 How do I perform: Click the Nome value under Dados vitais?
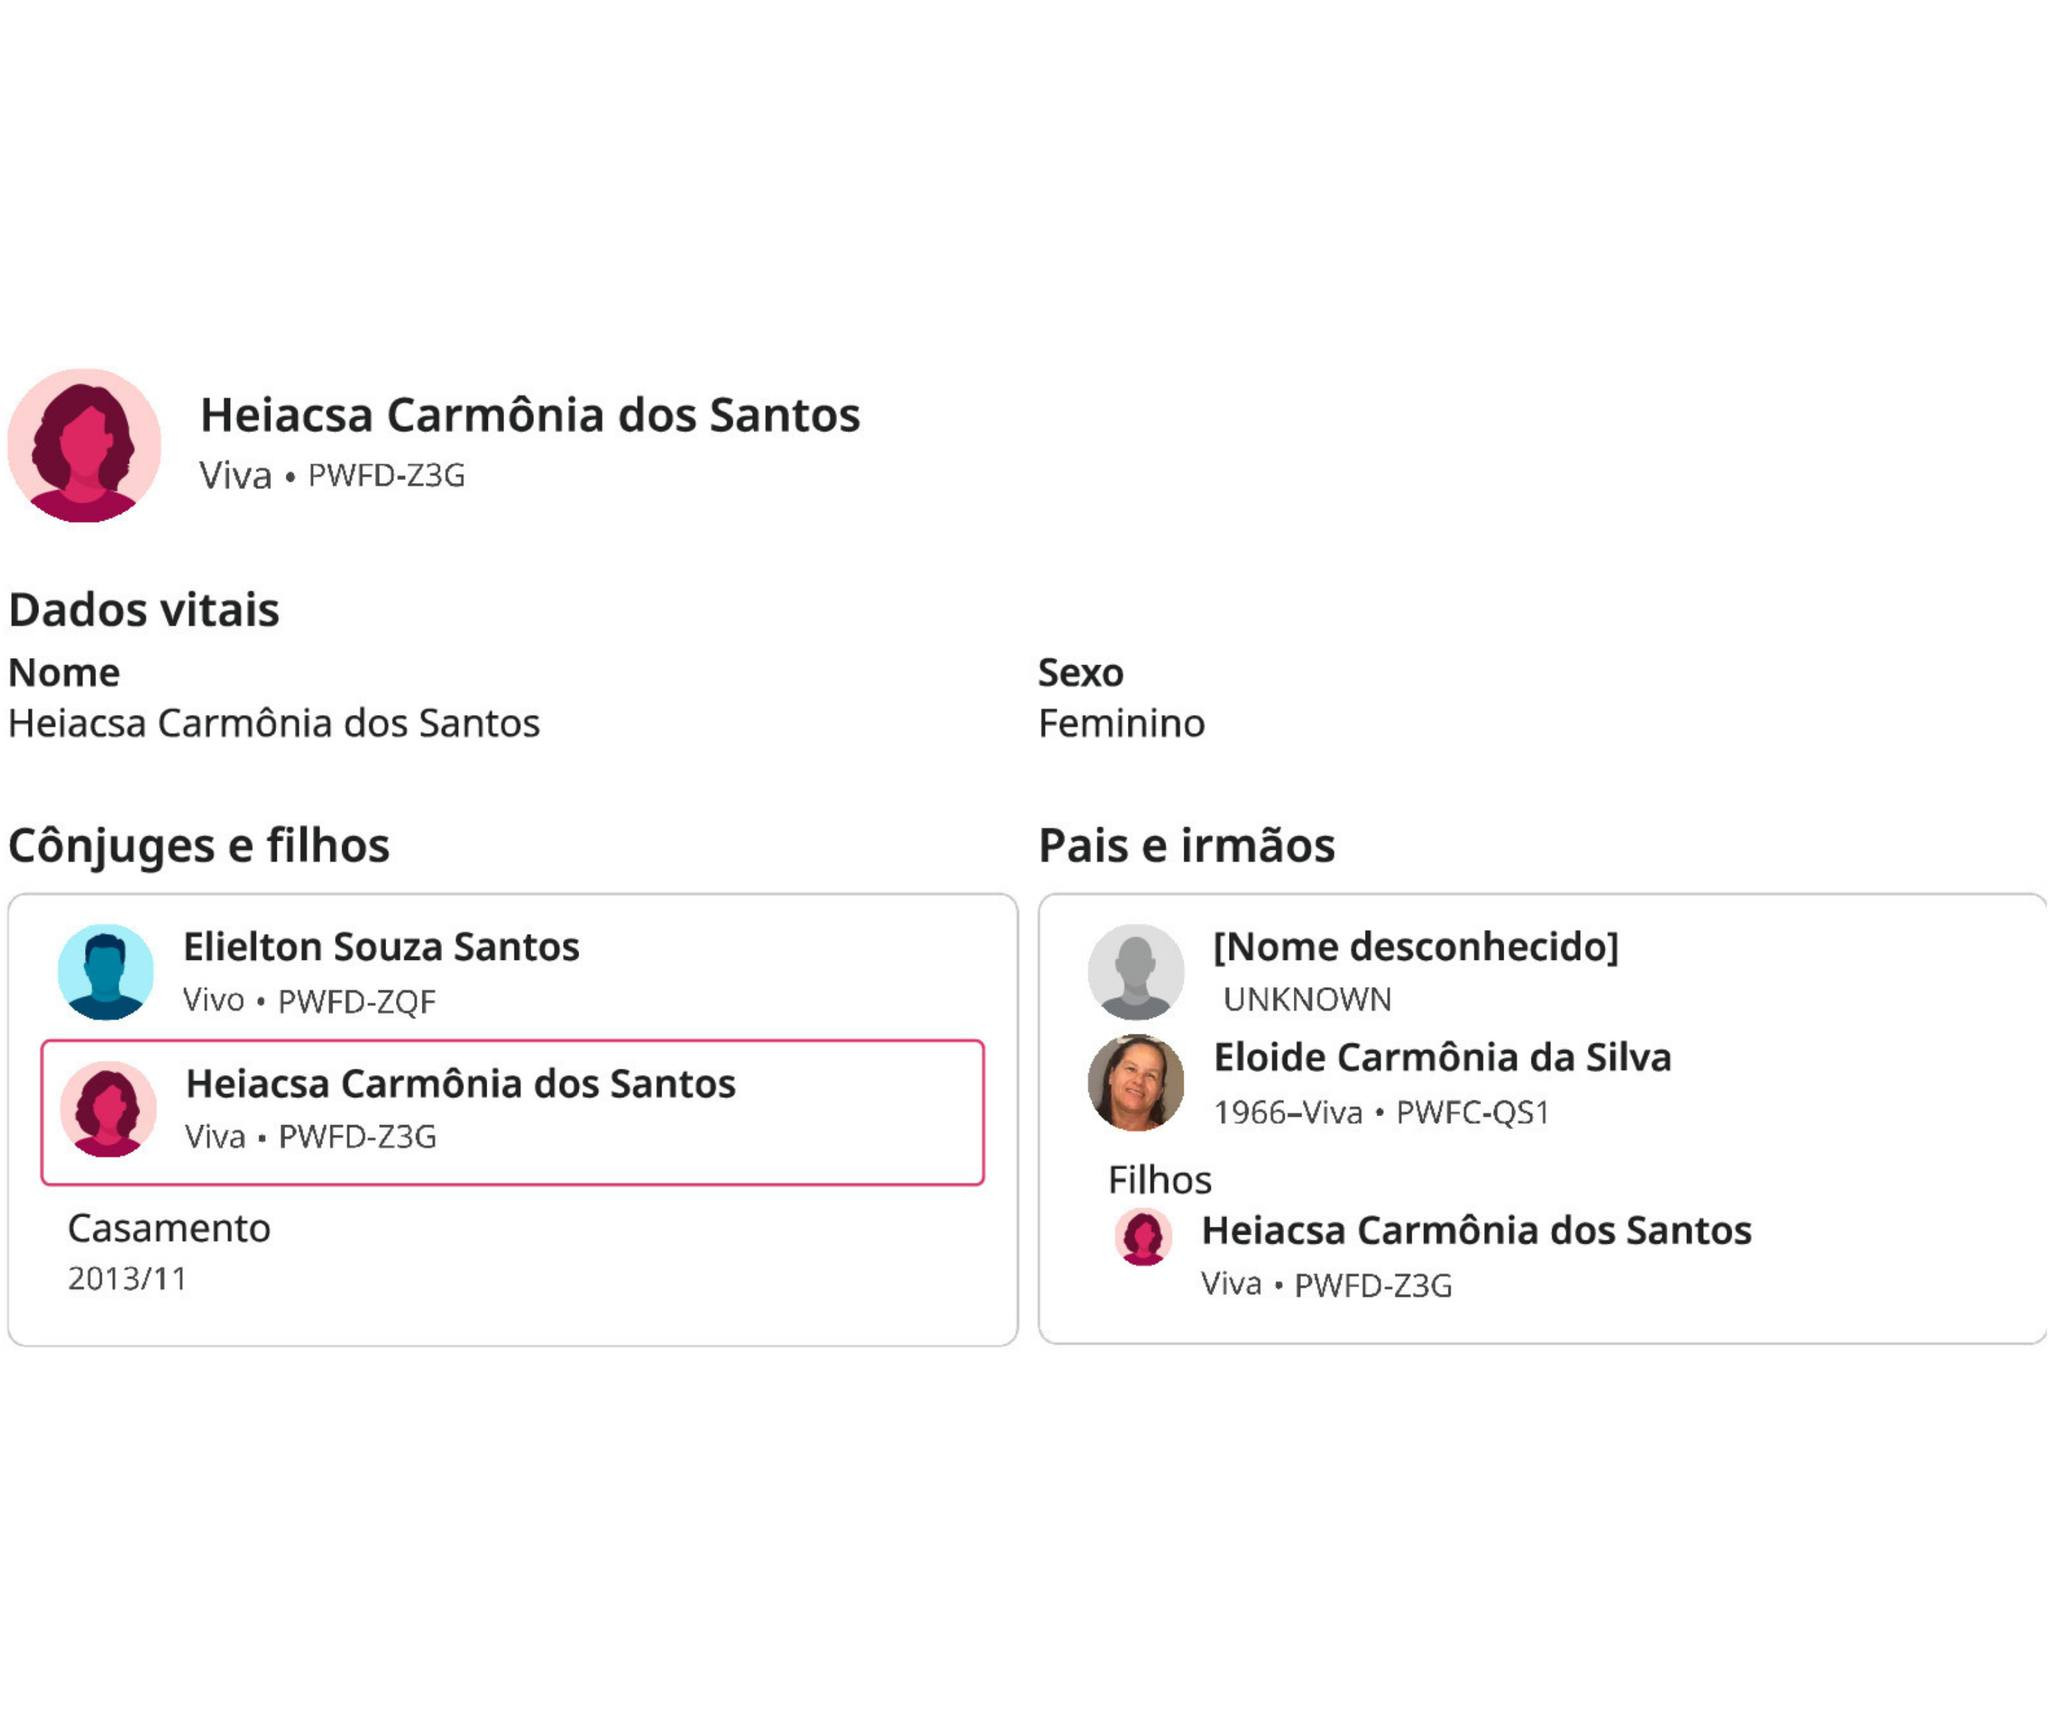[274, 723]
